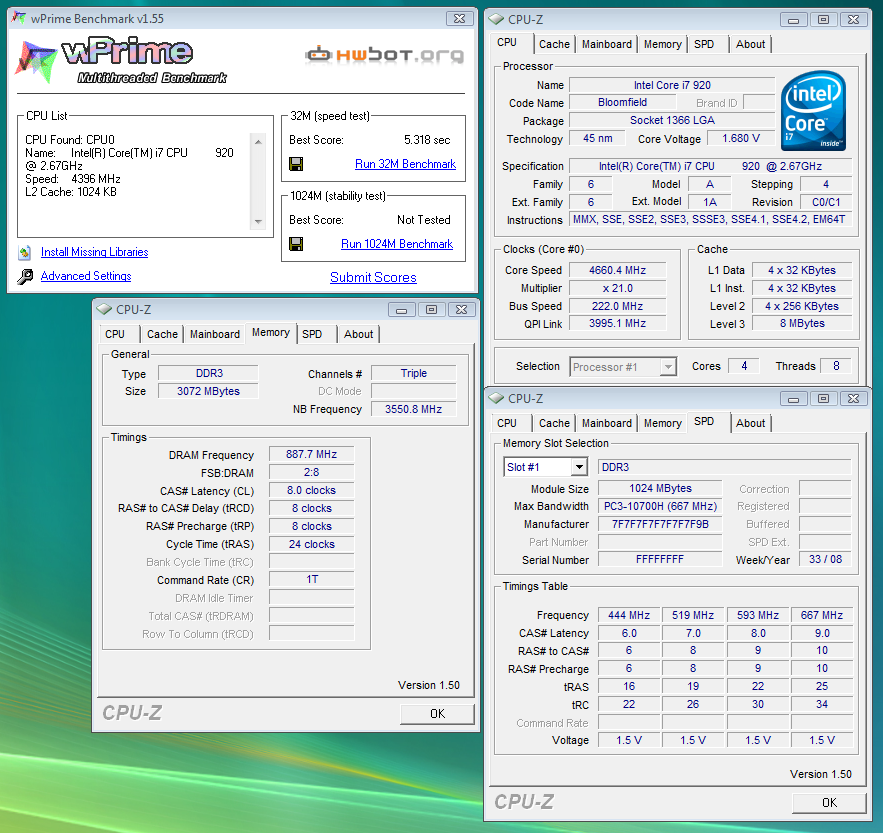Switch to SPD tab in top CPU-Z window
The height and width of the screenshot is (833, 883).
pos(704,44)
